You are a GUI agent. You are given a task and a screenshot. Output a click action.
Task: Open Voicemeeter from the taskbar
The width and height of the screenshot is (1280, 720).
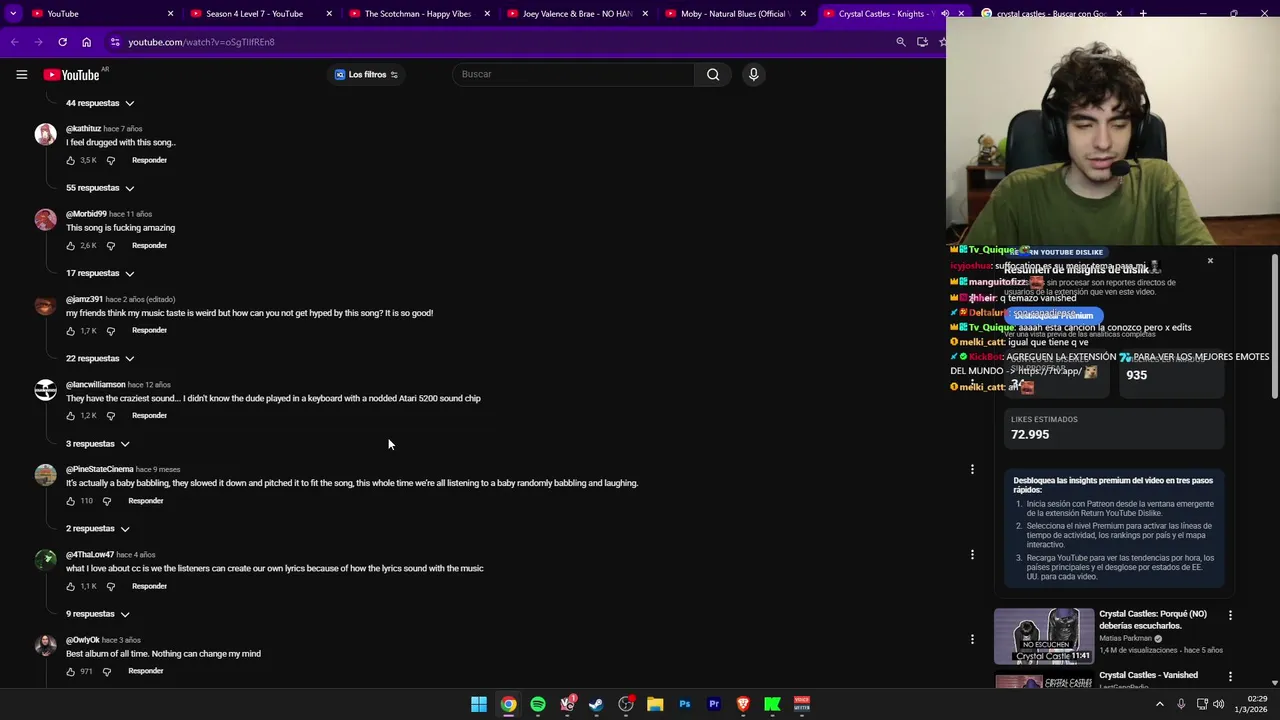pos(802,704)
